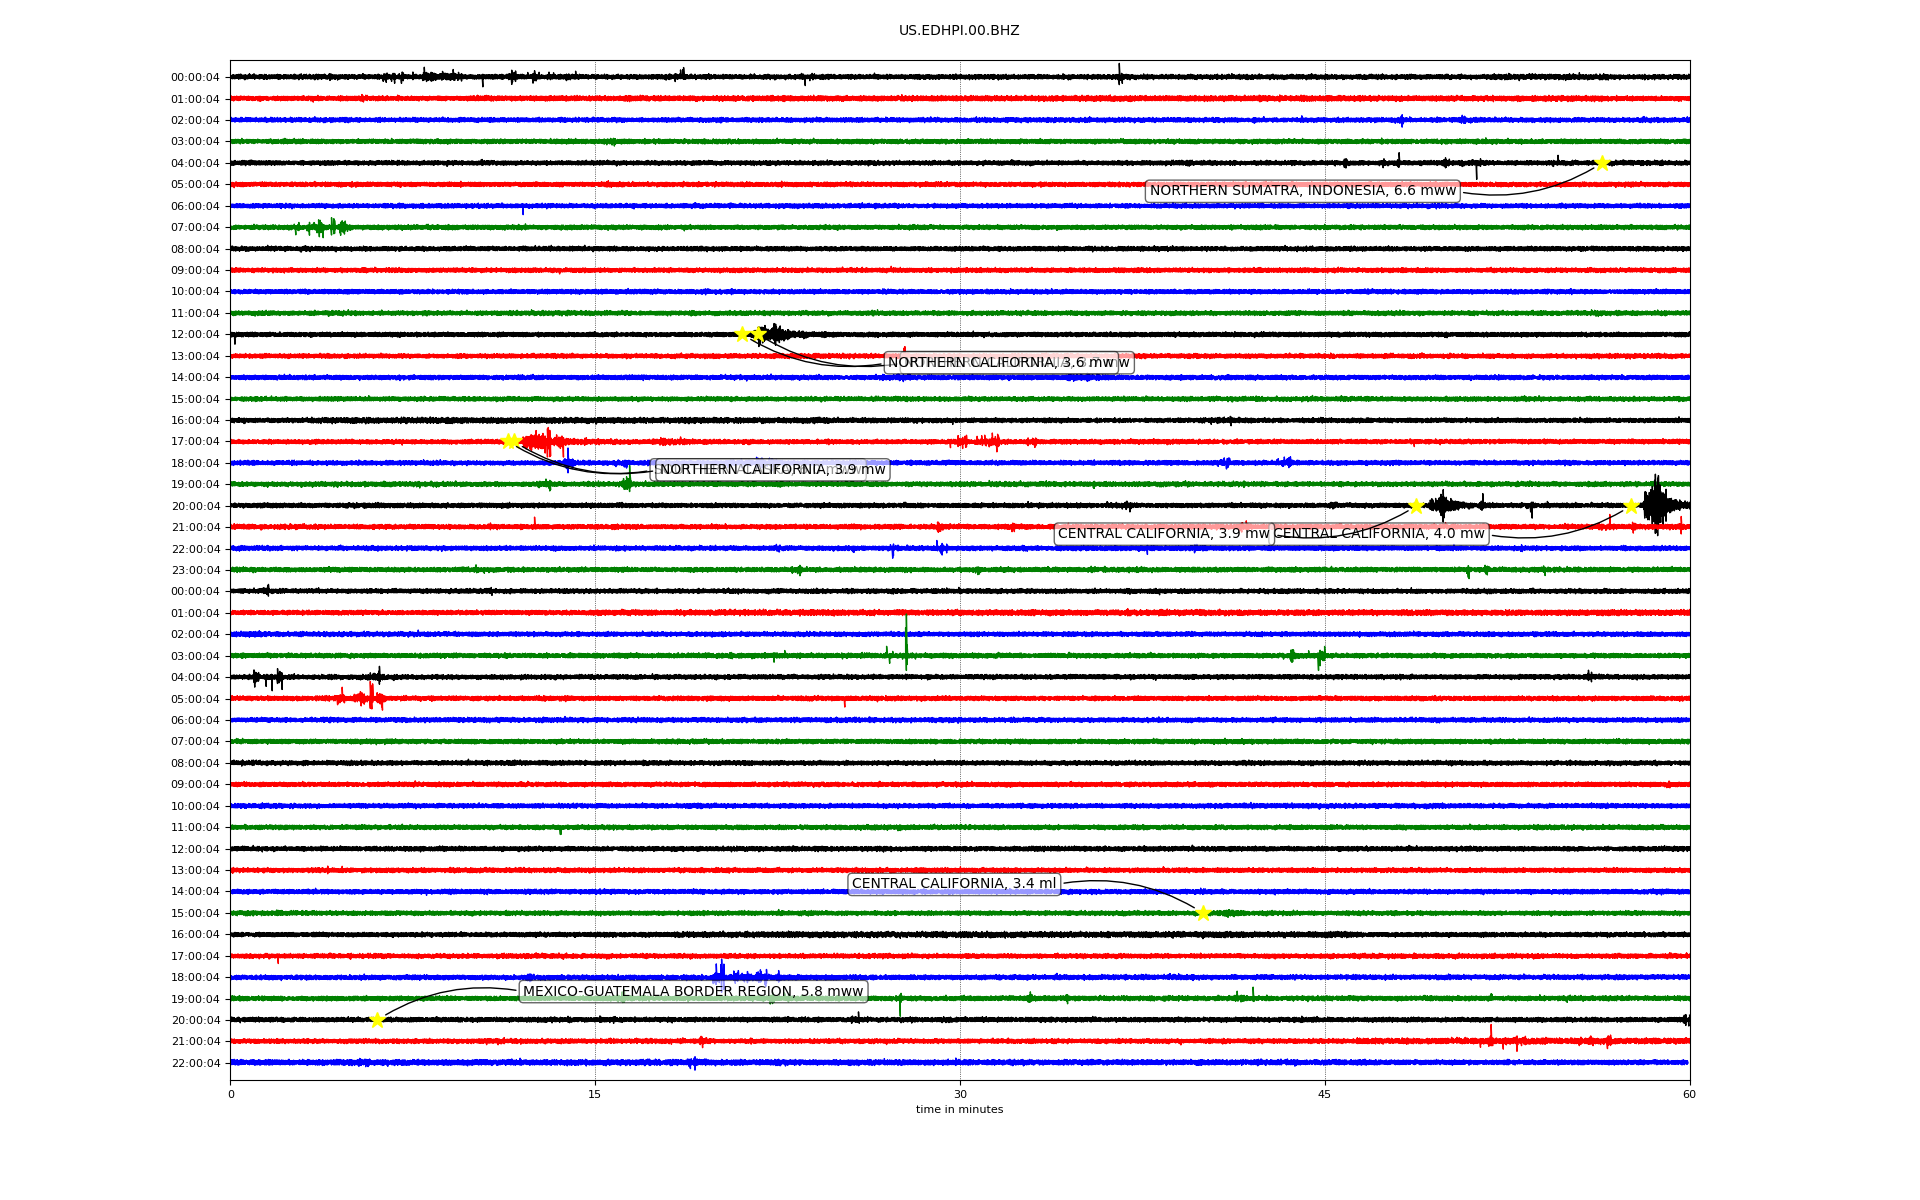Click the CENTRAL CALIFORNIA, 4.0 mw label

(1383, 534)
